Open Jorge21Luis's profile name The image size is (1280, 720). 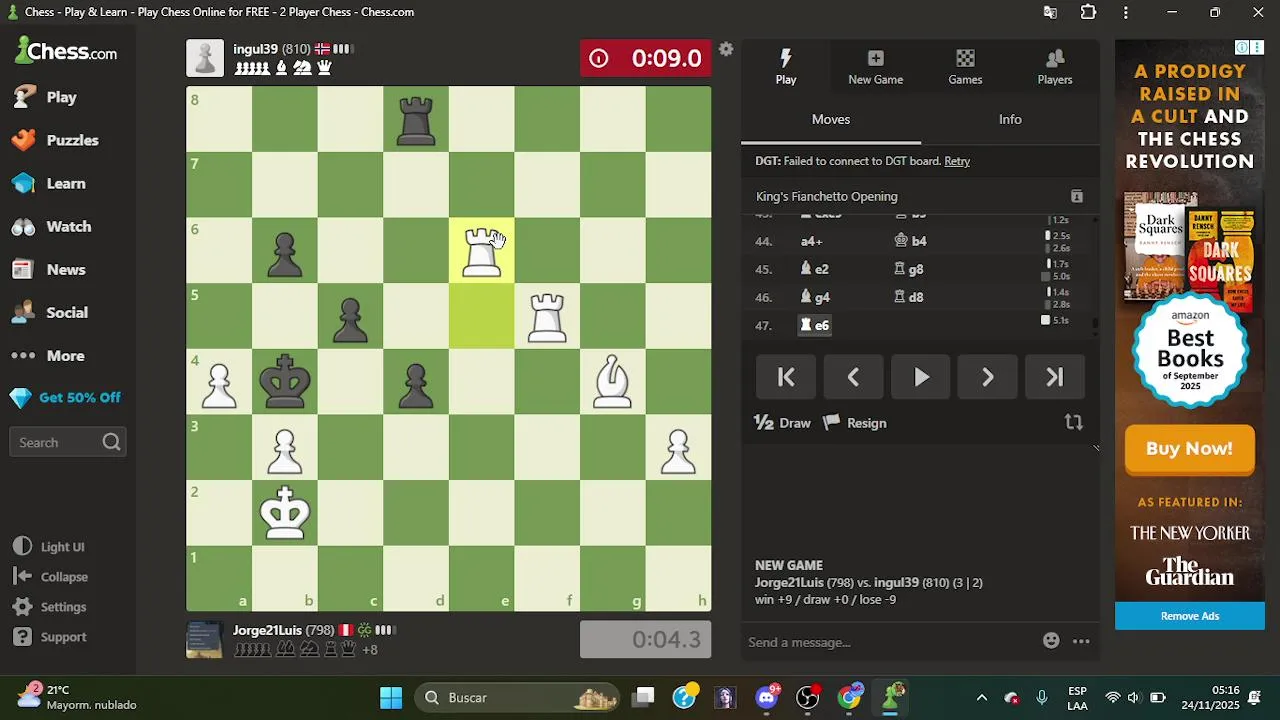(267, 630)
